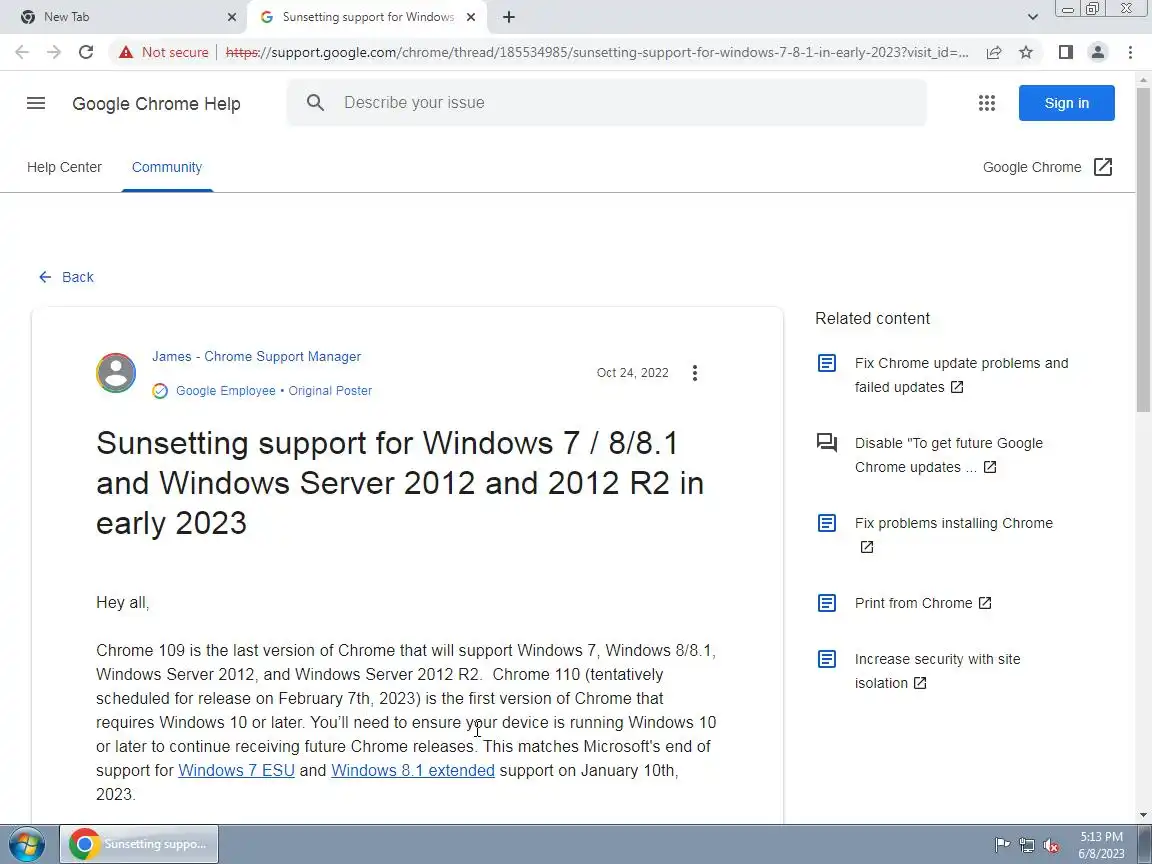This screenshot has width=1152, height=864.
Task: Open the hamburger main menu
Action: coord(36,104)
